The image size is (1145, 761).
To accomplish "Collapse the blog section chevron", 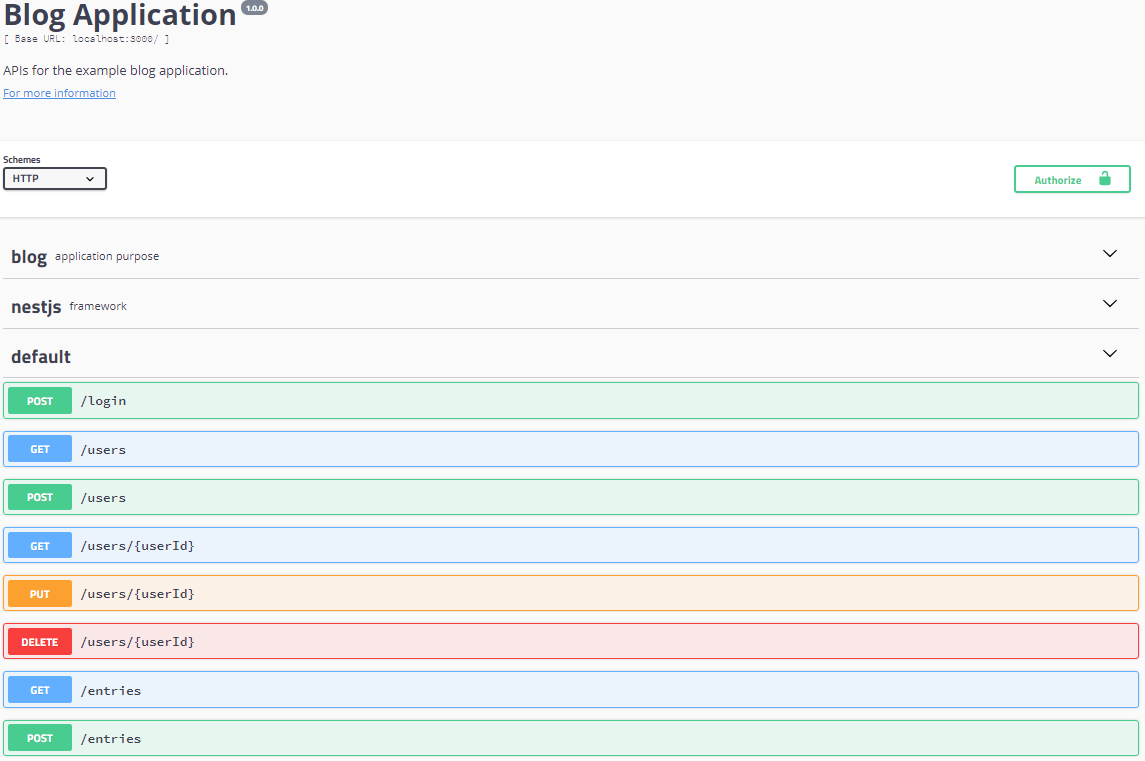I will [1109, 254].
